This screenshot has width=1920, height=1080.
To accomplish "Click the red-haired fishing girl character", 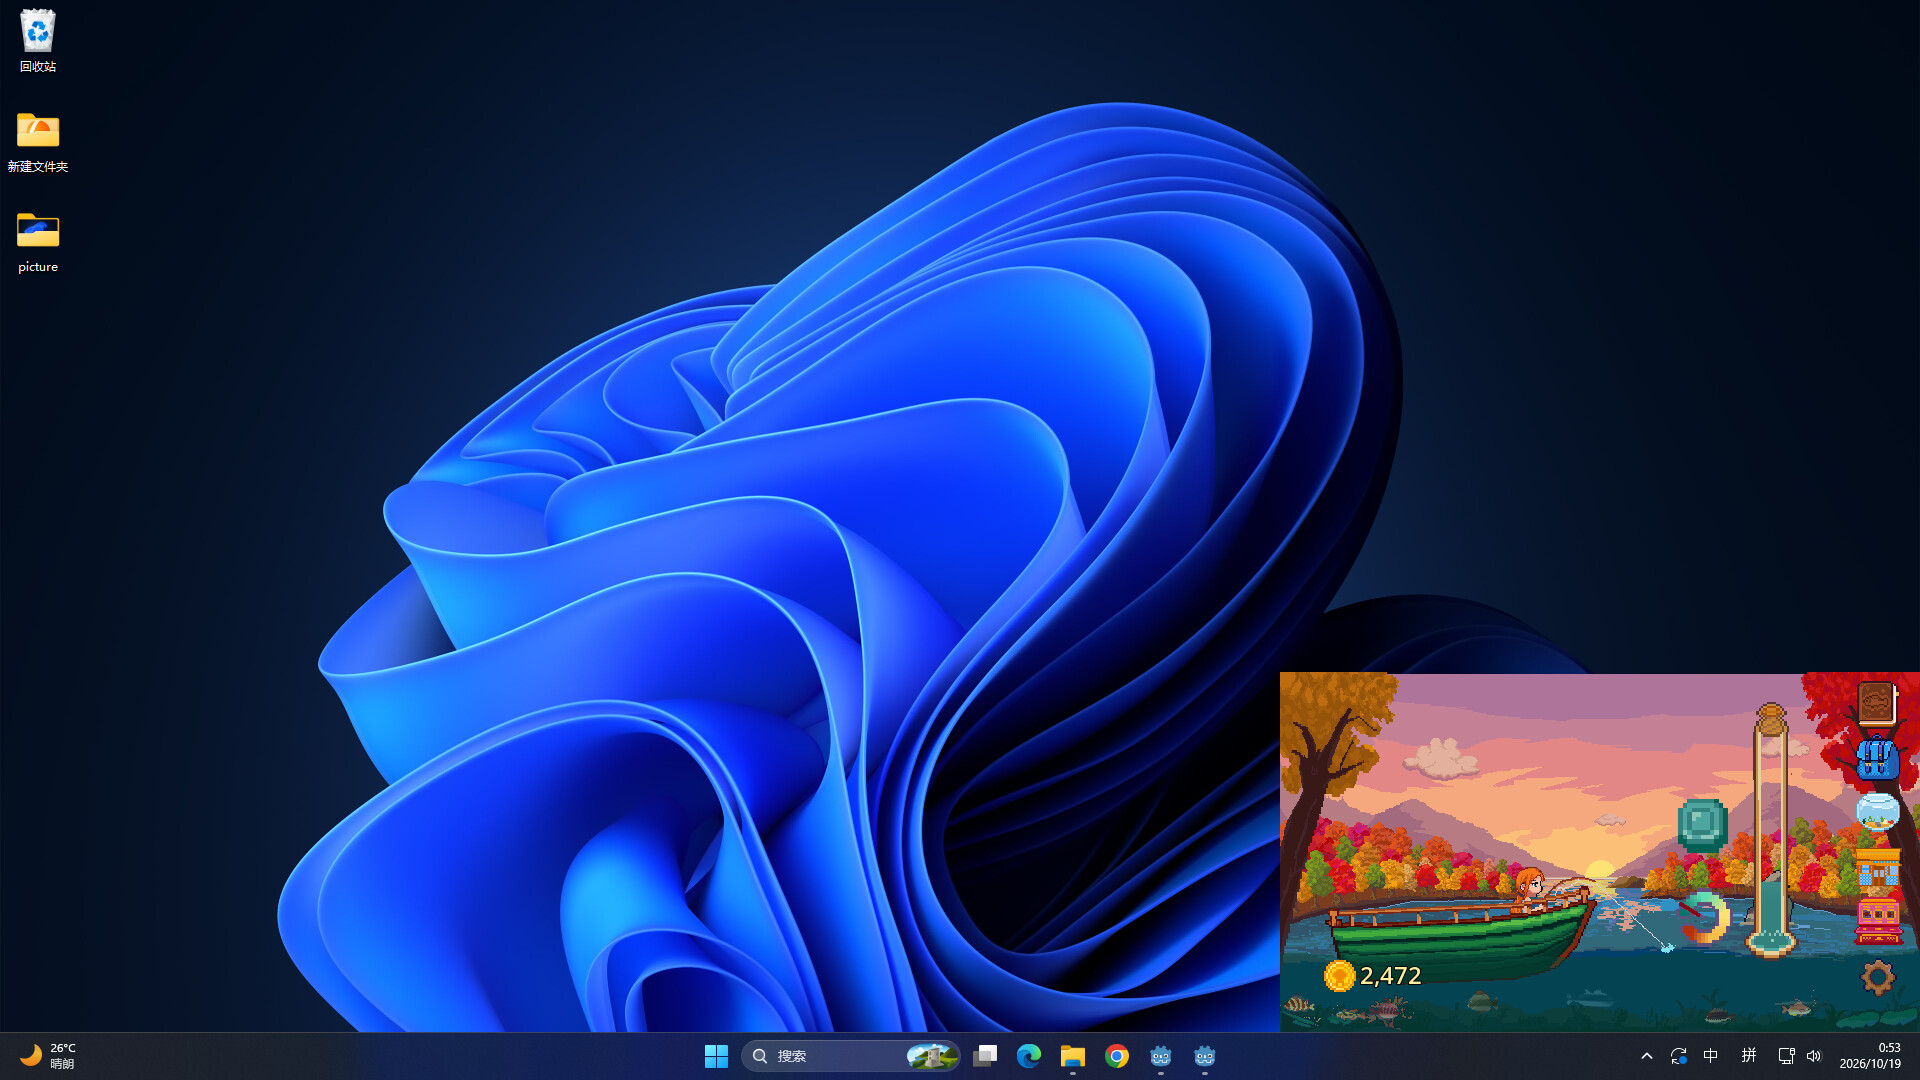I will (x=1528, y=889).
